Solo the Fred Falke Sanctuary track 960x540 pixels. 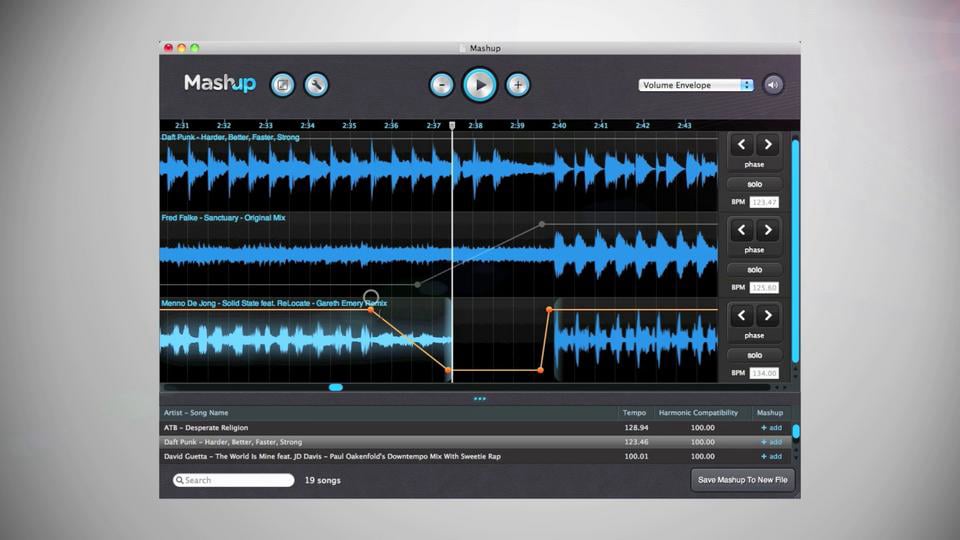coord(754,269)
